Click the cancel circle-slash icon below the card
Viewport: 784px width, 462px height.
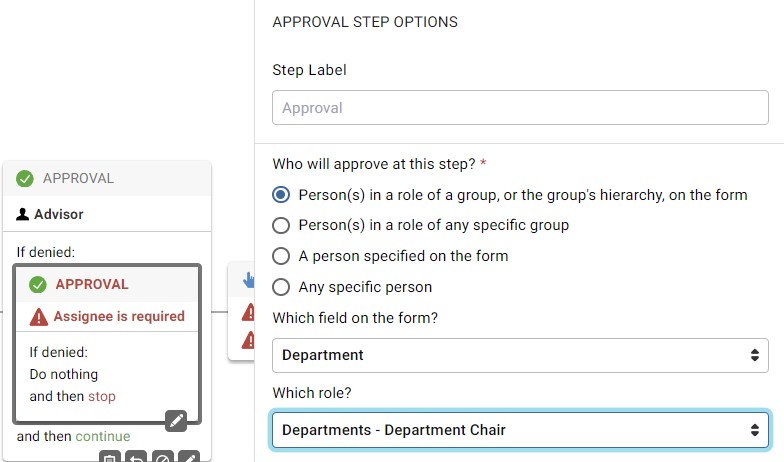pos(162,459)
